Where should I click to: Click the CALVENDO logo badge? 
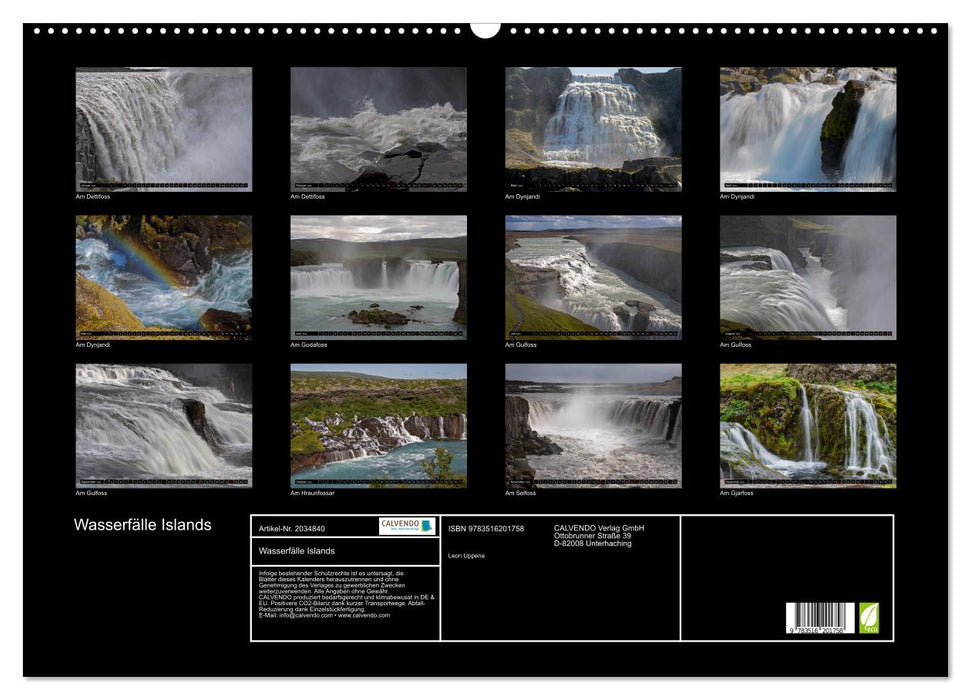[407, 526]
